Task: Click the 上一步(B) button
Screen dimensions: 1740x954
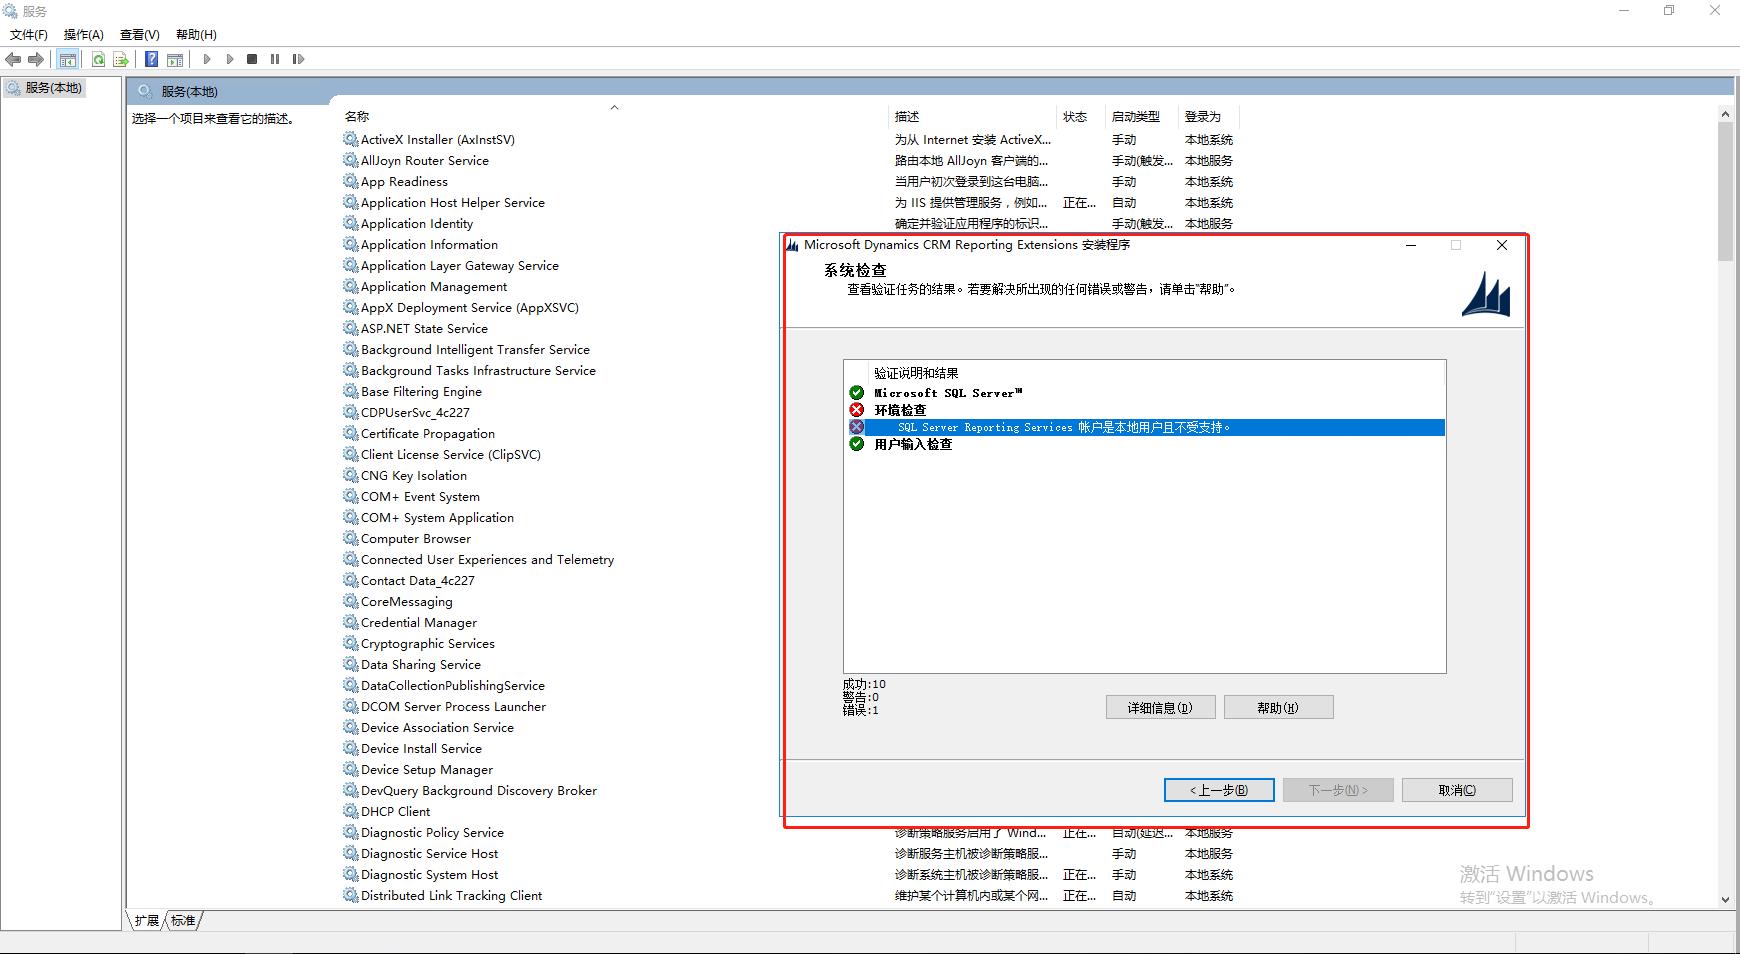Action: point(1219,790)
